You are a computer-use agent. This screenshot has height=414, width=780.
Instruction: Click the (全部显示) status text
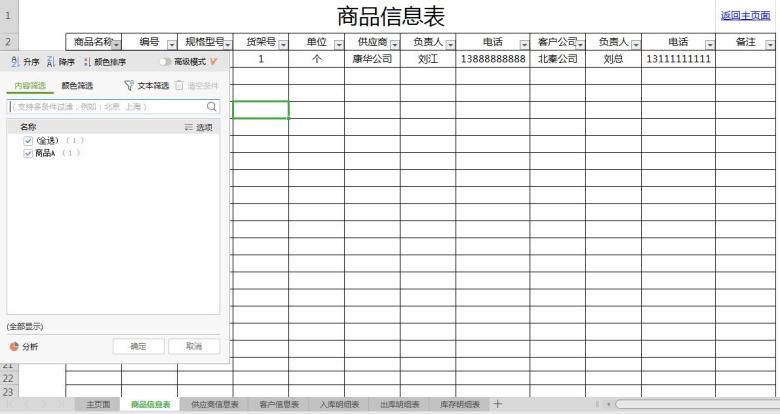25,326
